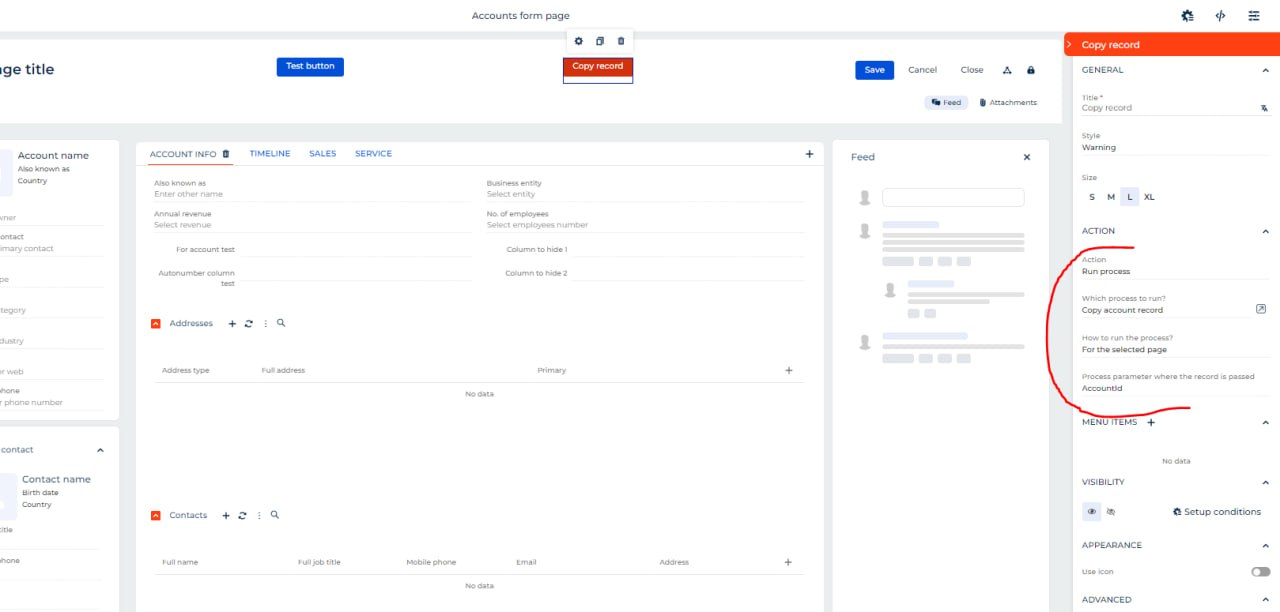Click the Test button
The height and width of the screenshot is (612, 1280).
(x=310, y=67)
